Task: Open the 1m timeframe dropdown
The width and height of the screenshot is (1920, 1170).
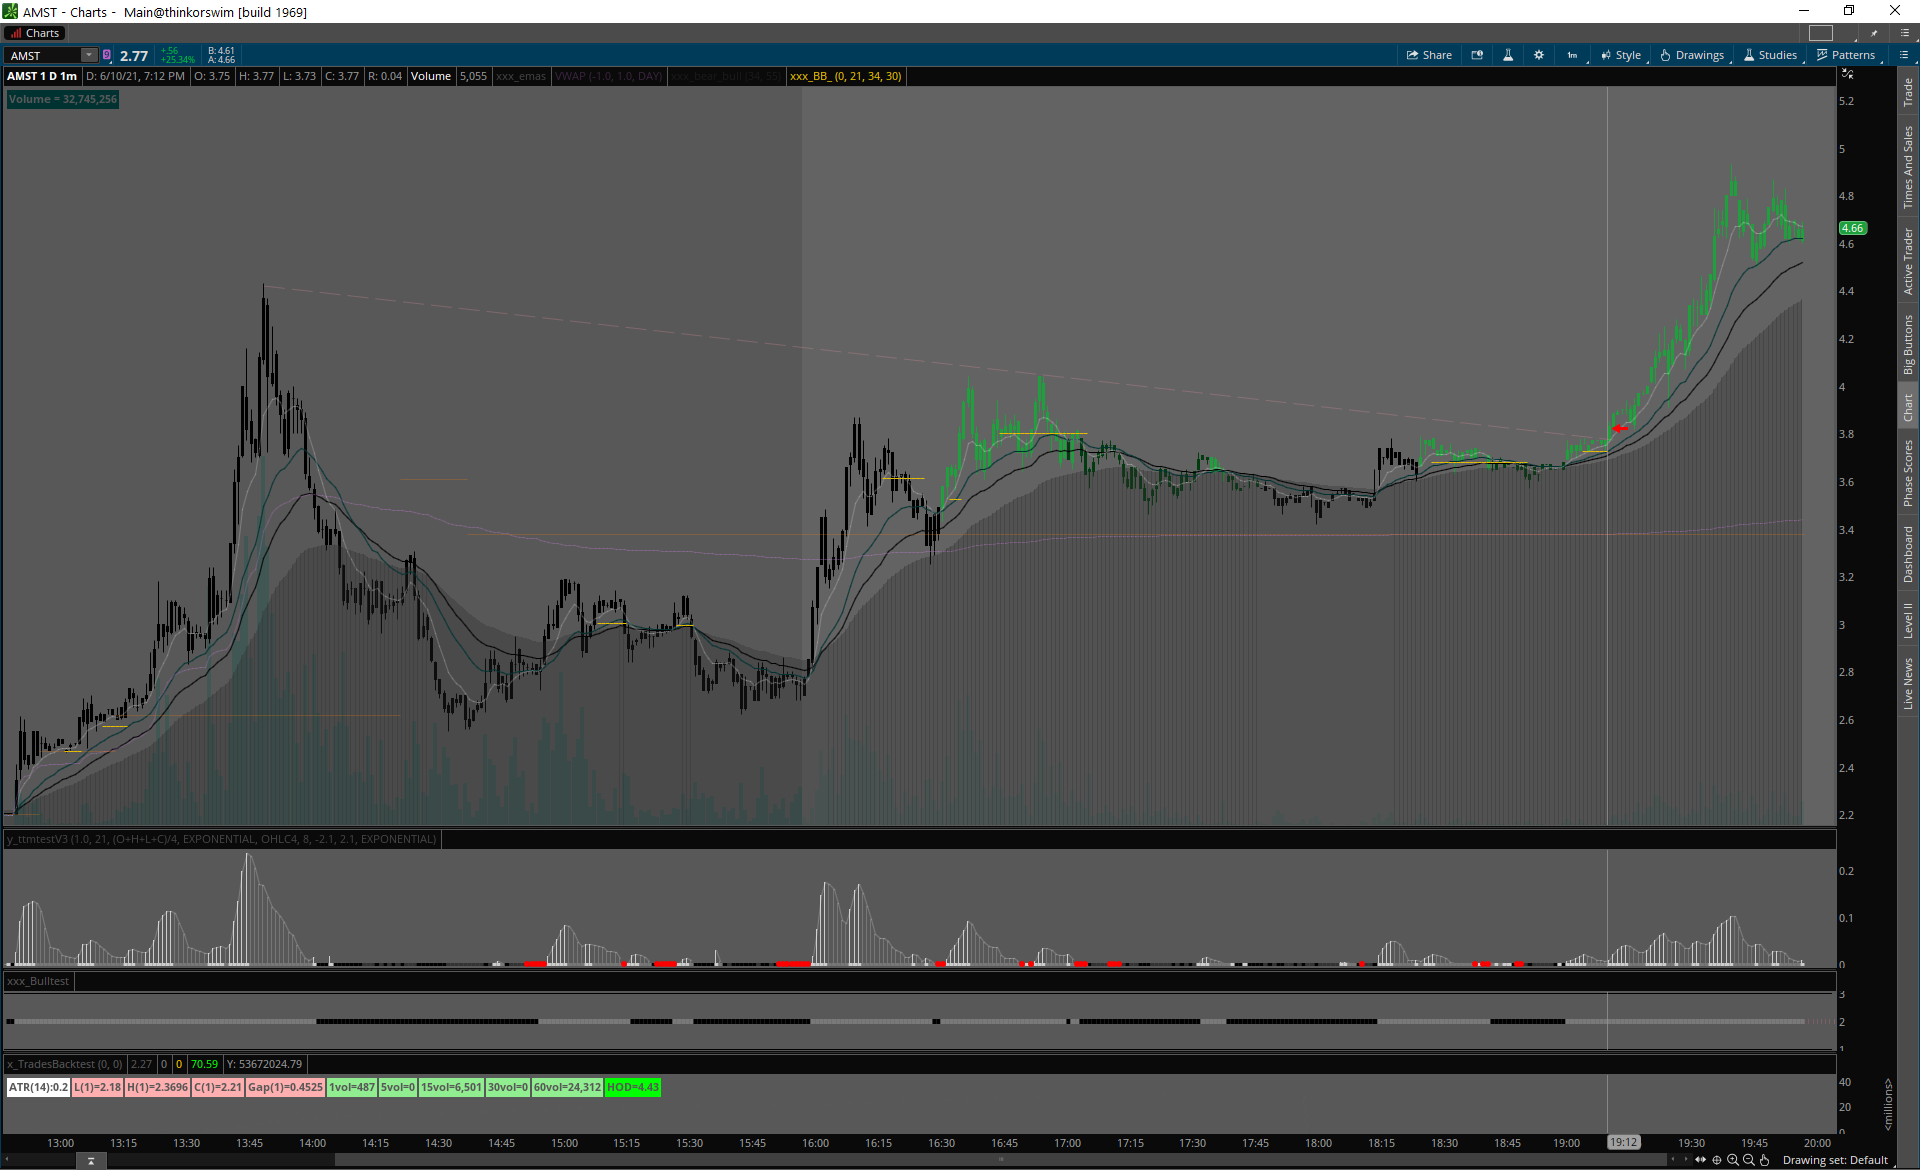Action: click(1574, 55)
